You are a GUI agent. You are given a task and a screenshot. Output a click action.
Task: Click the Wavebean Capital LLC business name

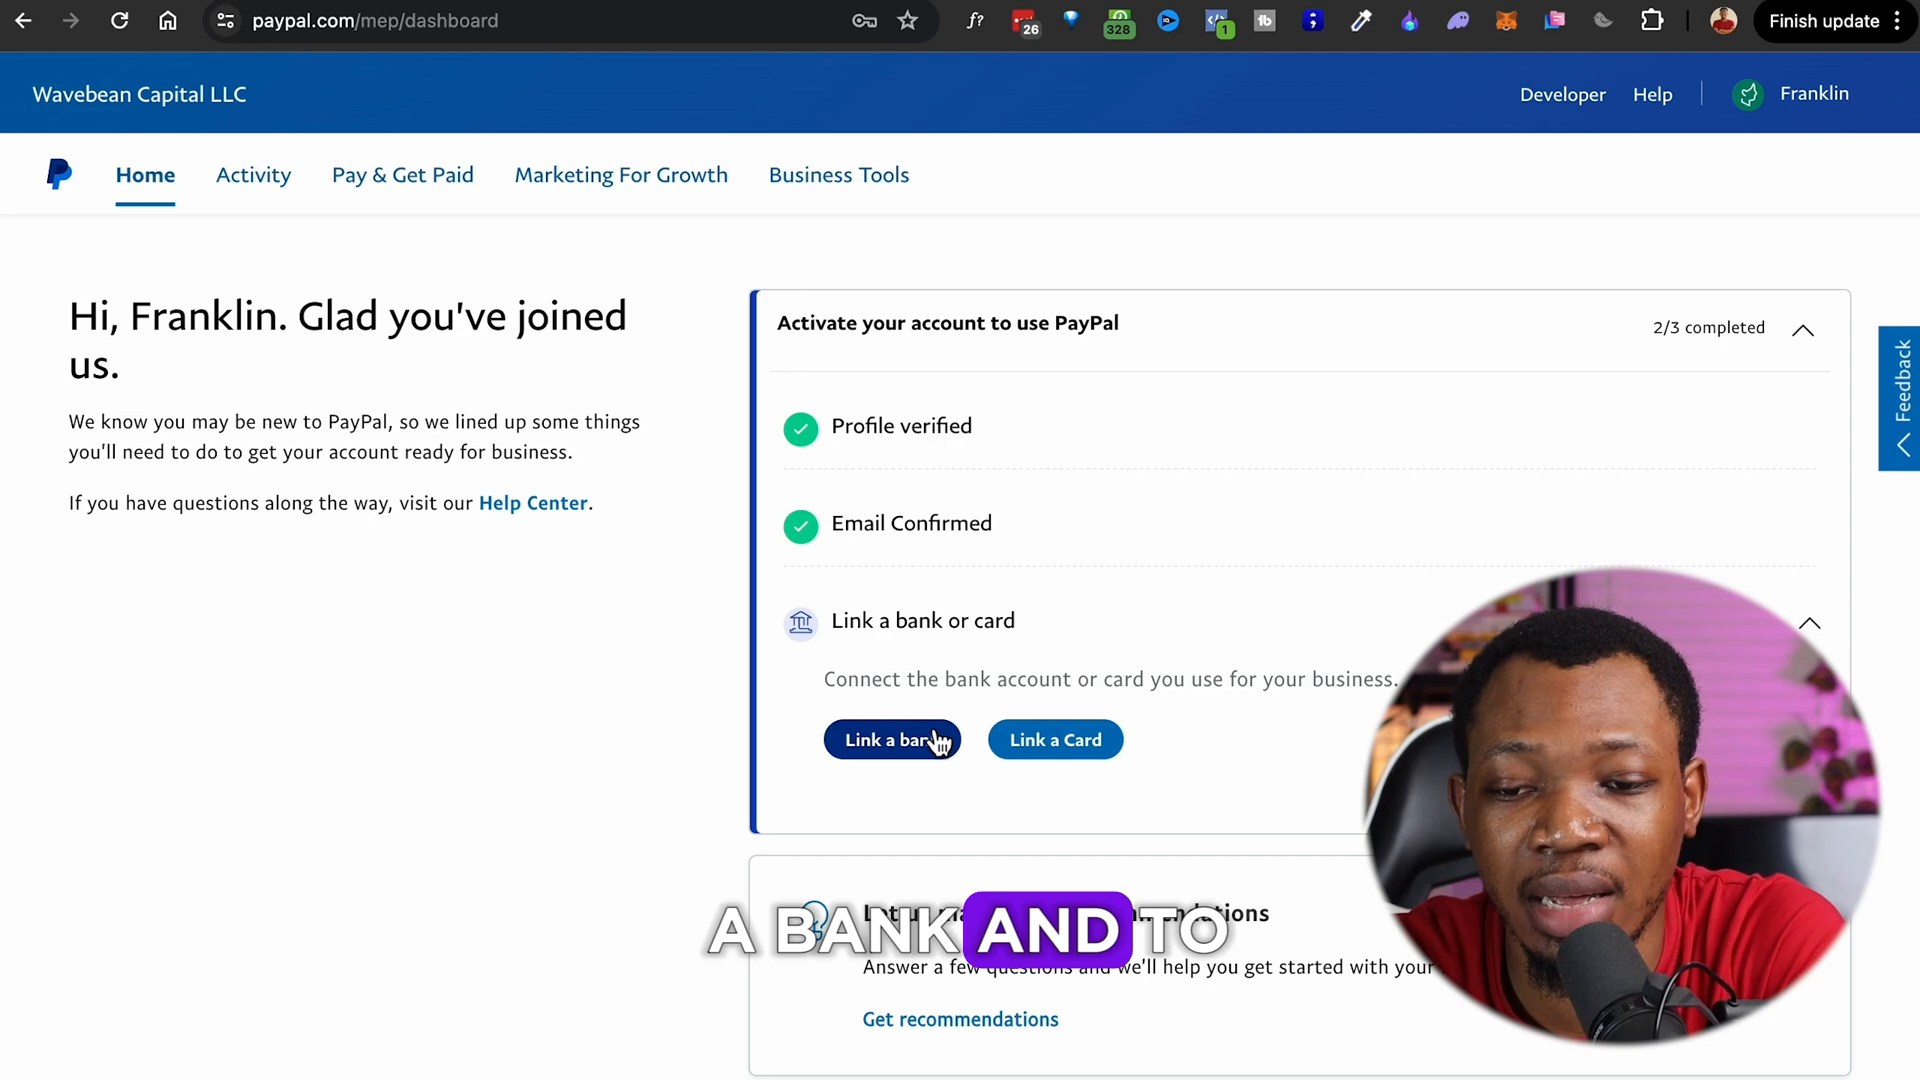tap(139, 94)
